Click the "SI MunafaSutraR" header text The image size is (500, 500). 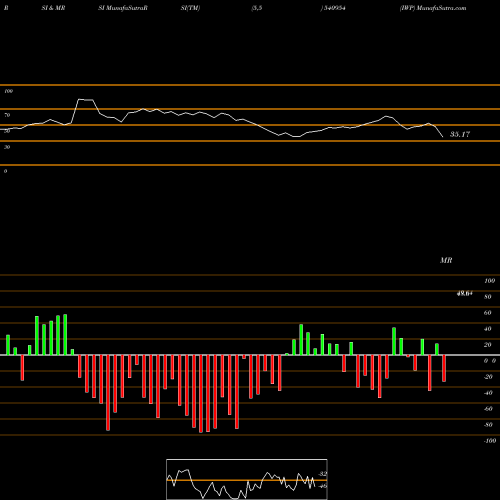click(123, 8)
